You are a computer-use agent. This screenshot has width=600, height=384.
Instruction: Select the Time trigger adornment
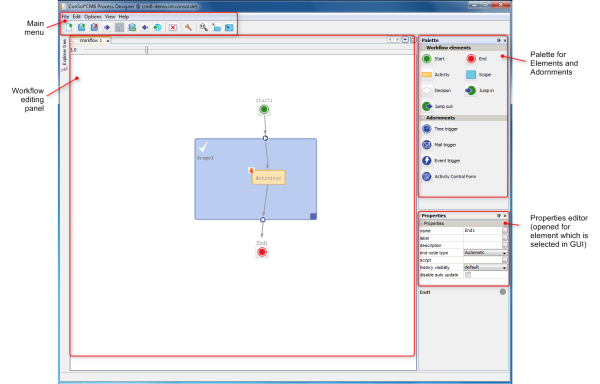click(440, 129)
